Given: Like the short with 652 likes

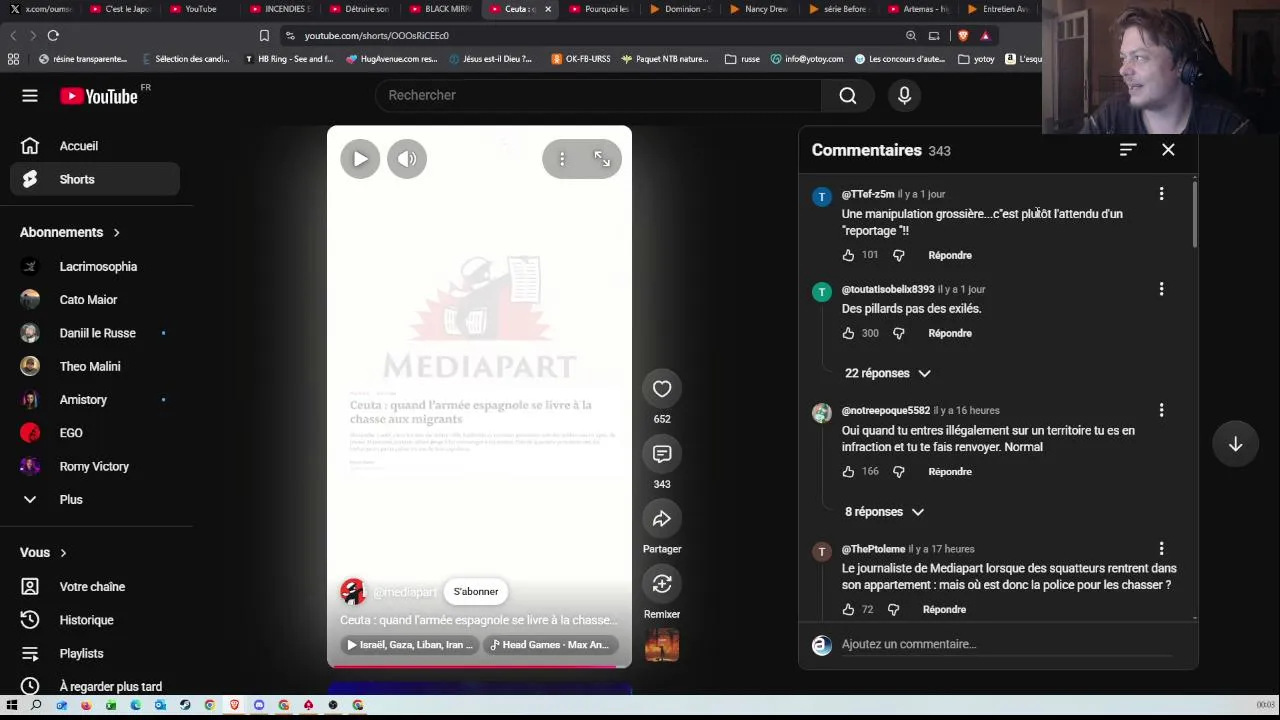Looking at the screenshot, I should (662, 389).
